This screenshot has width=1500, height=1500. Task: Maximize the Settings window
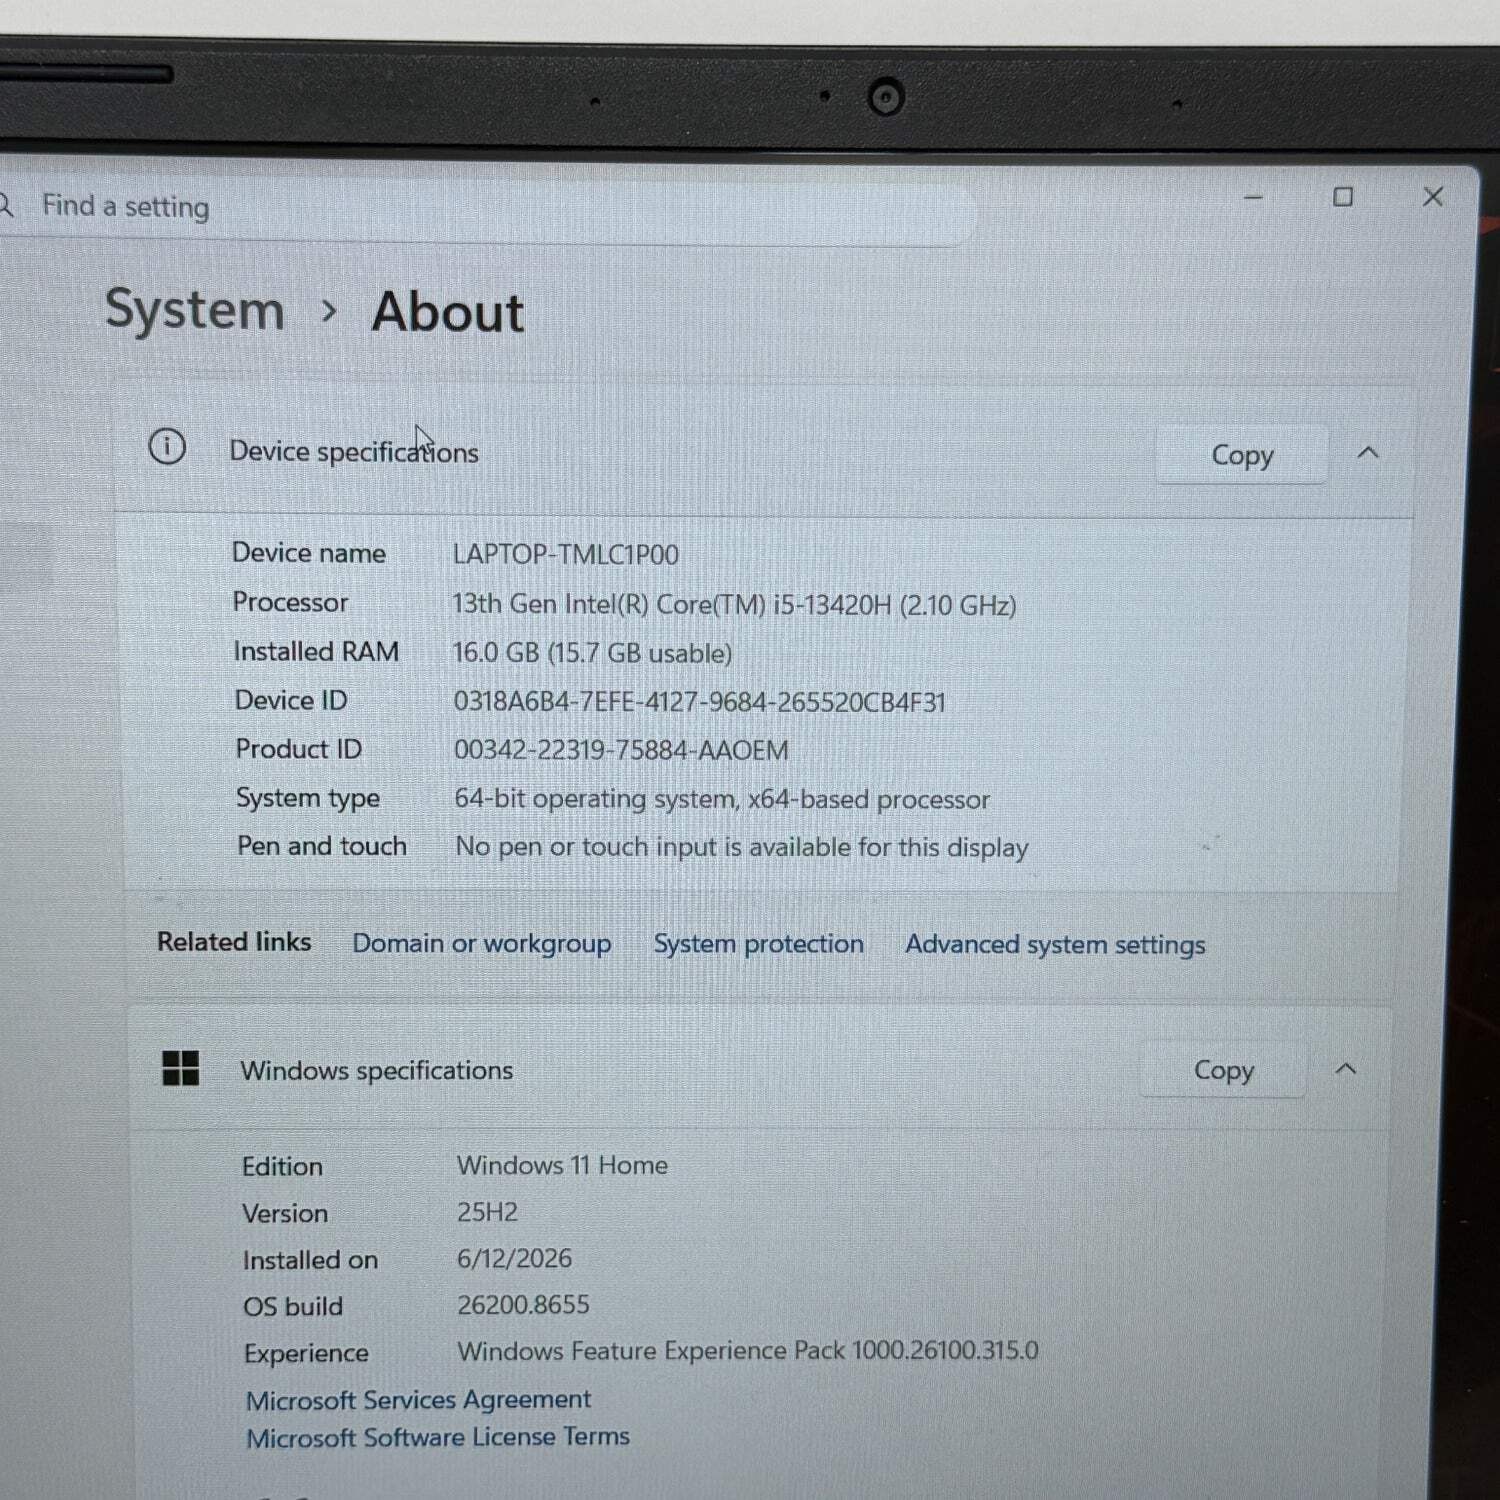click(x=1343, y=197)
